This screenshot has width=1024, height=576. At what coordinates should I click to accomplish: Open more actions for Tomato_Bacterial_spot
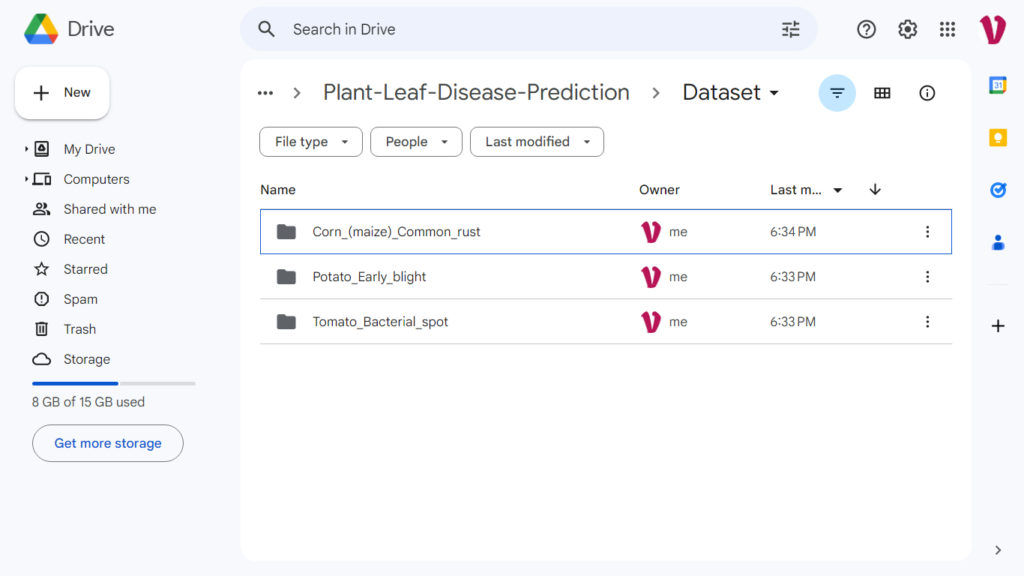[x=927, y=322]
